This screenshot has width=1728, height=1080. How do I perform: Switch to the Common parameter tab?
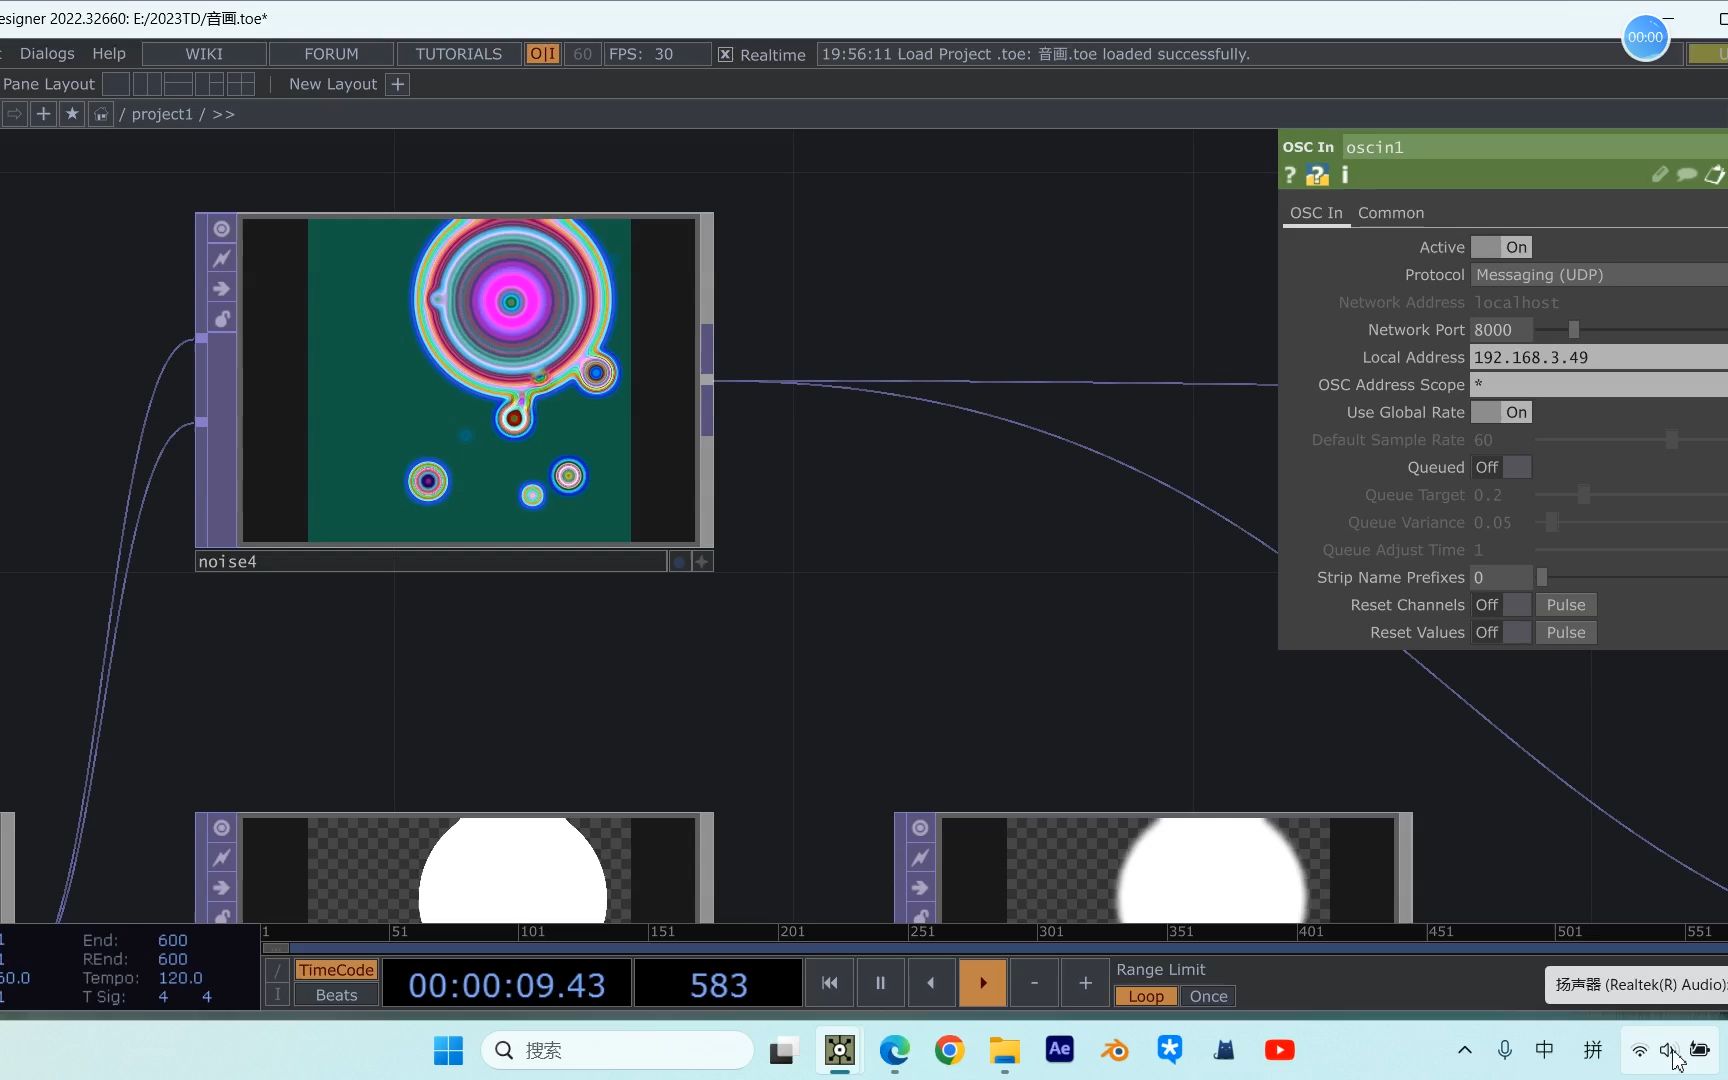coord(1391,212)
